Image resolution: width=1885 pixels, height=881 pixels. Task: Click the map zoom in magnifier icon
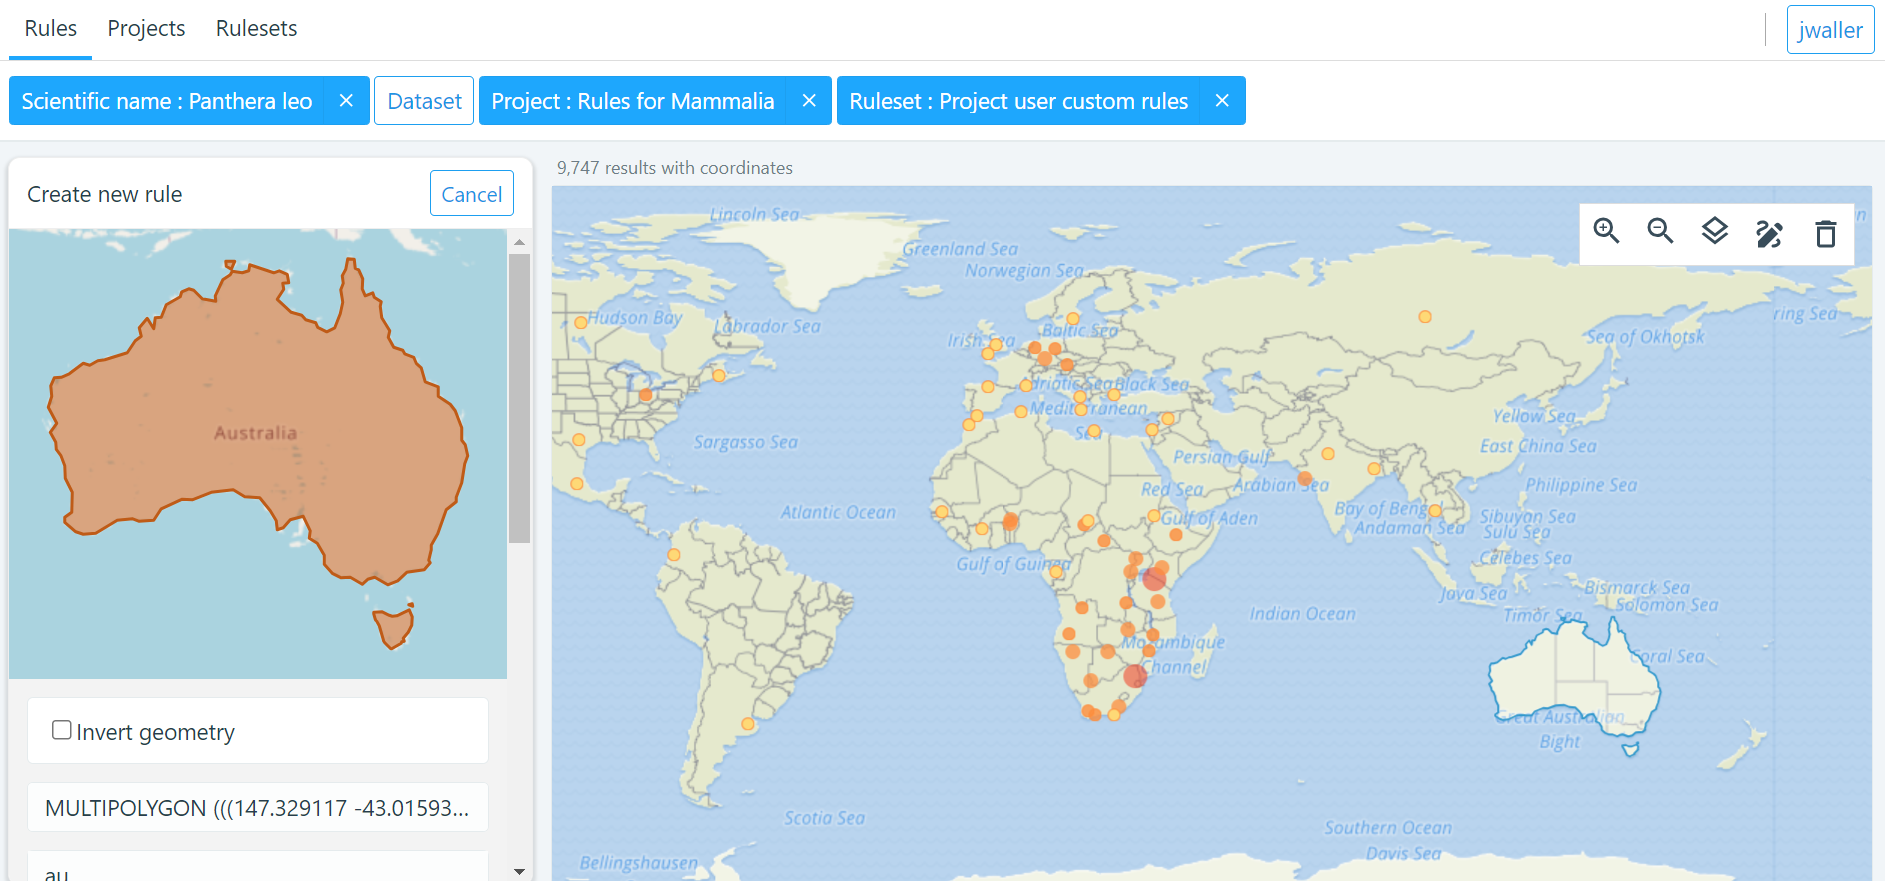tap(1606, 232)
